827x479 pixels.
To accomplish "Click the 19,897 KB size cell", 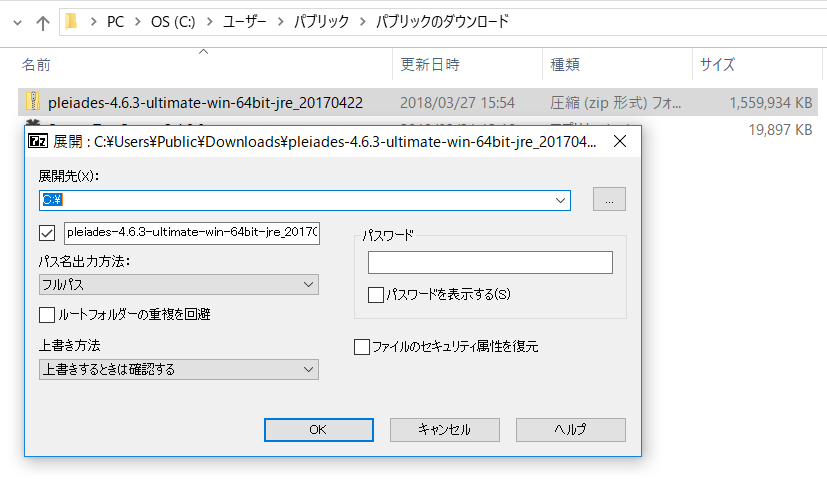I will point(780,130).
